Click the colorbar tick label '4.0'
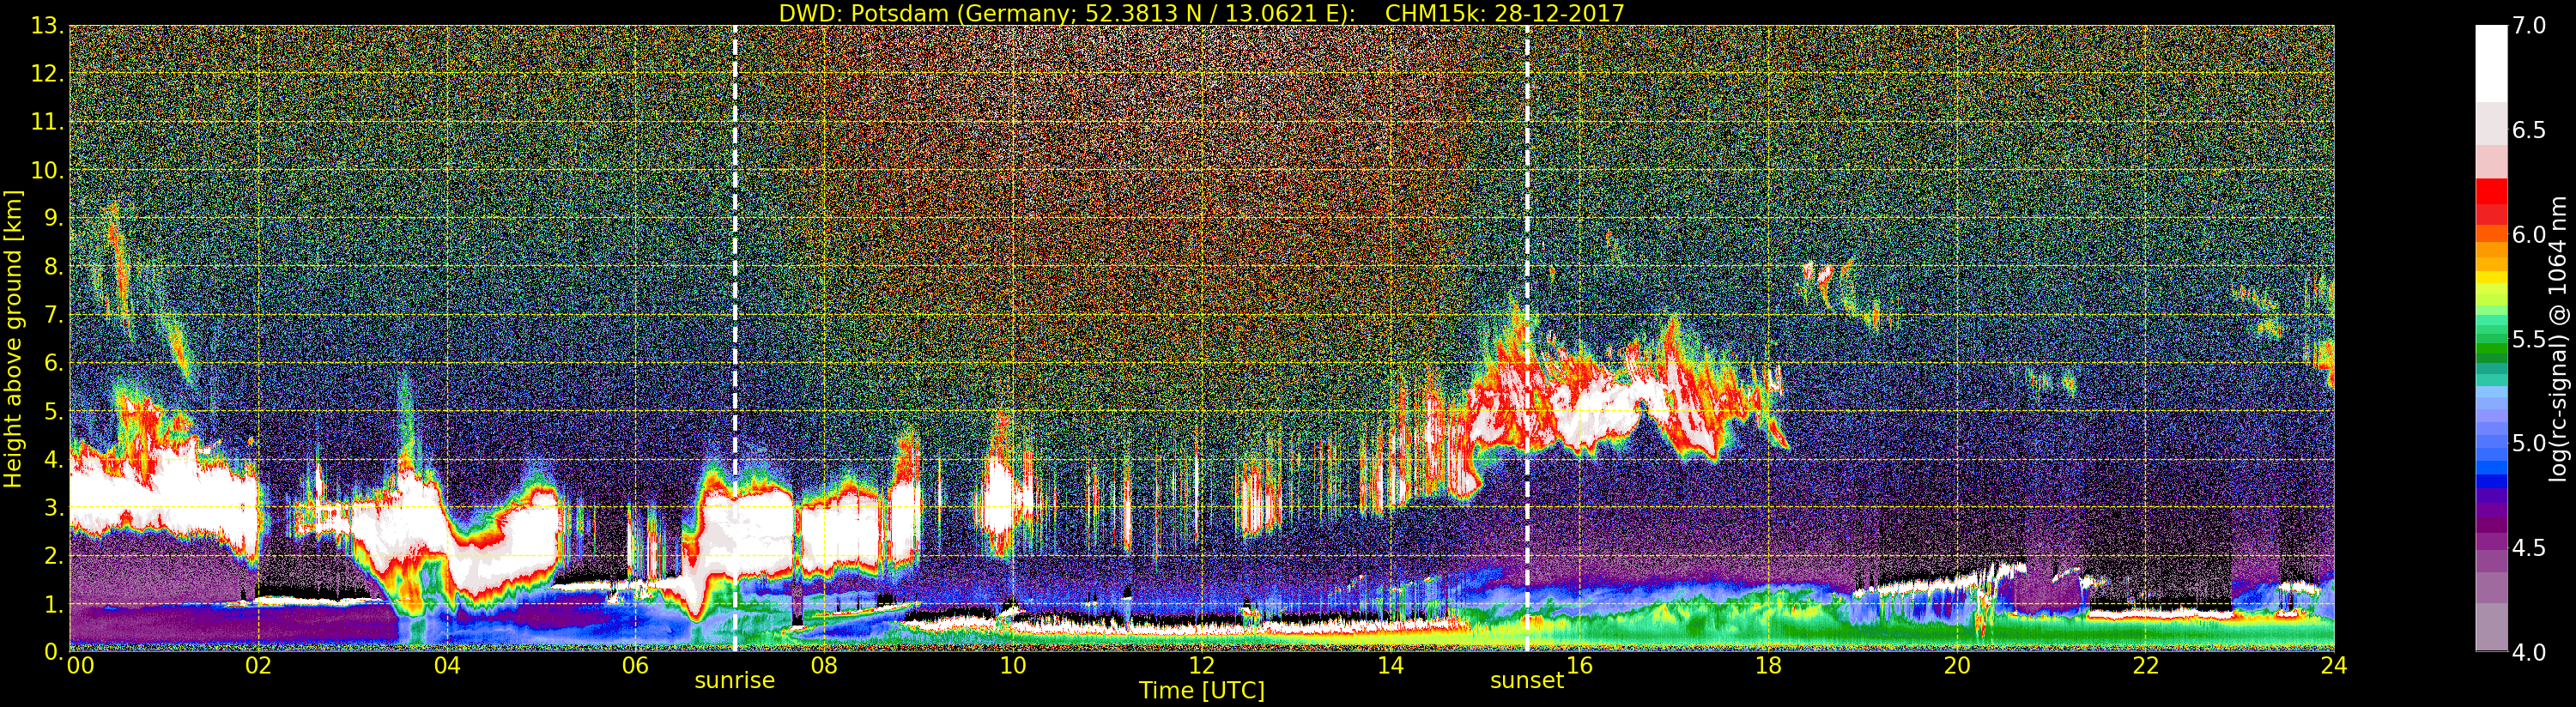Viewport: 2576px width, 707px height. pos(2529,652)
